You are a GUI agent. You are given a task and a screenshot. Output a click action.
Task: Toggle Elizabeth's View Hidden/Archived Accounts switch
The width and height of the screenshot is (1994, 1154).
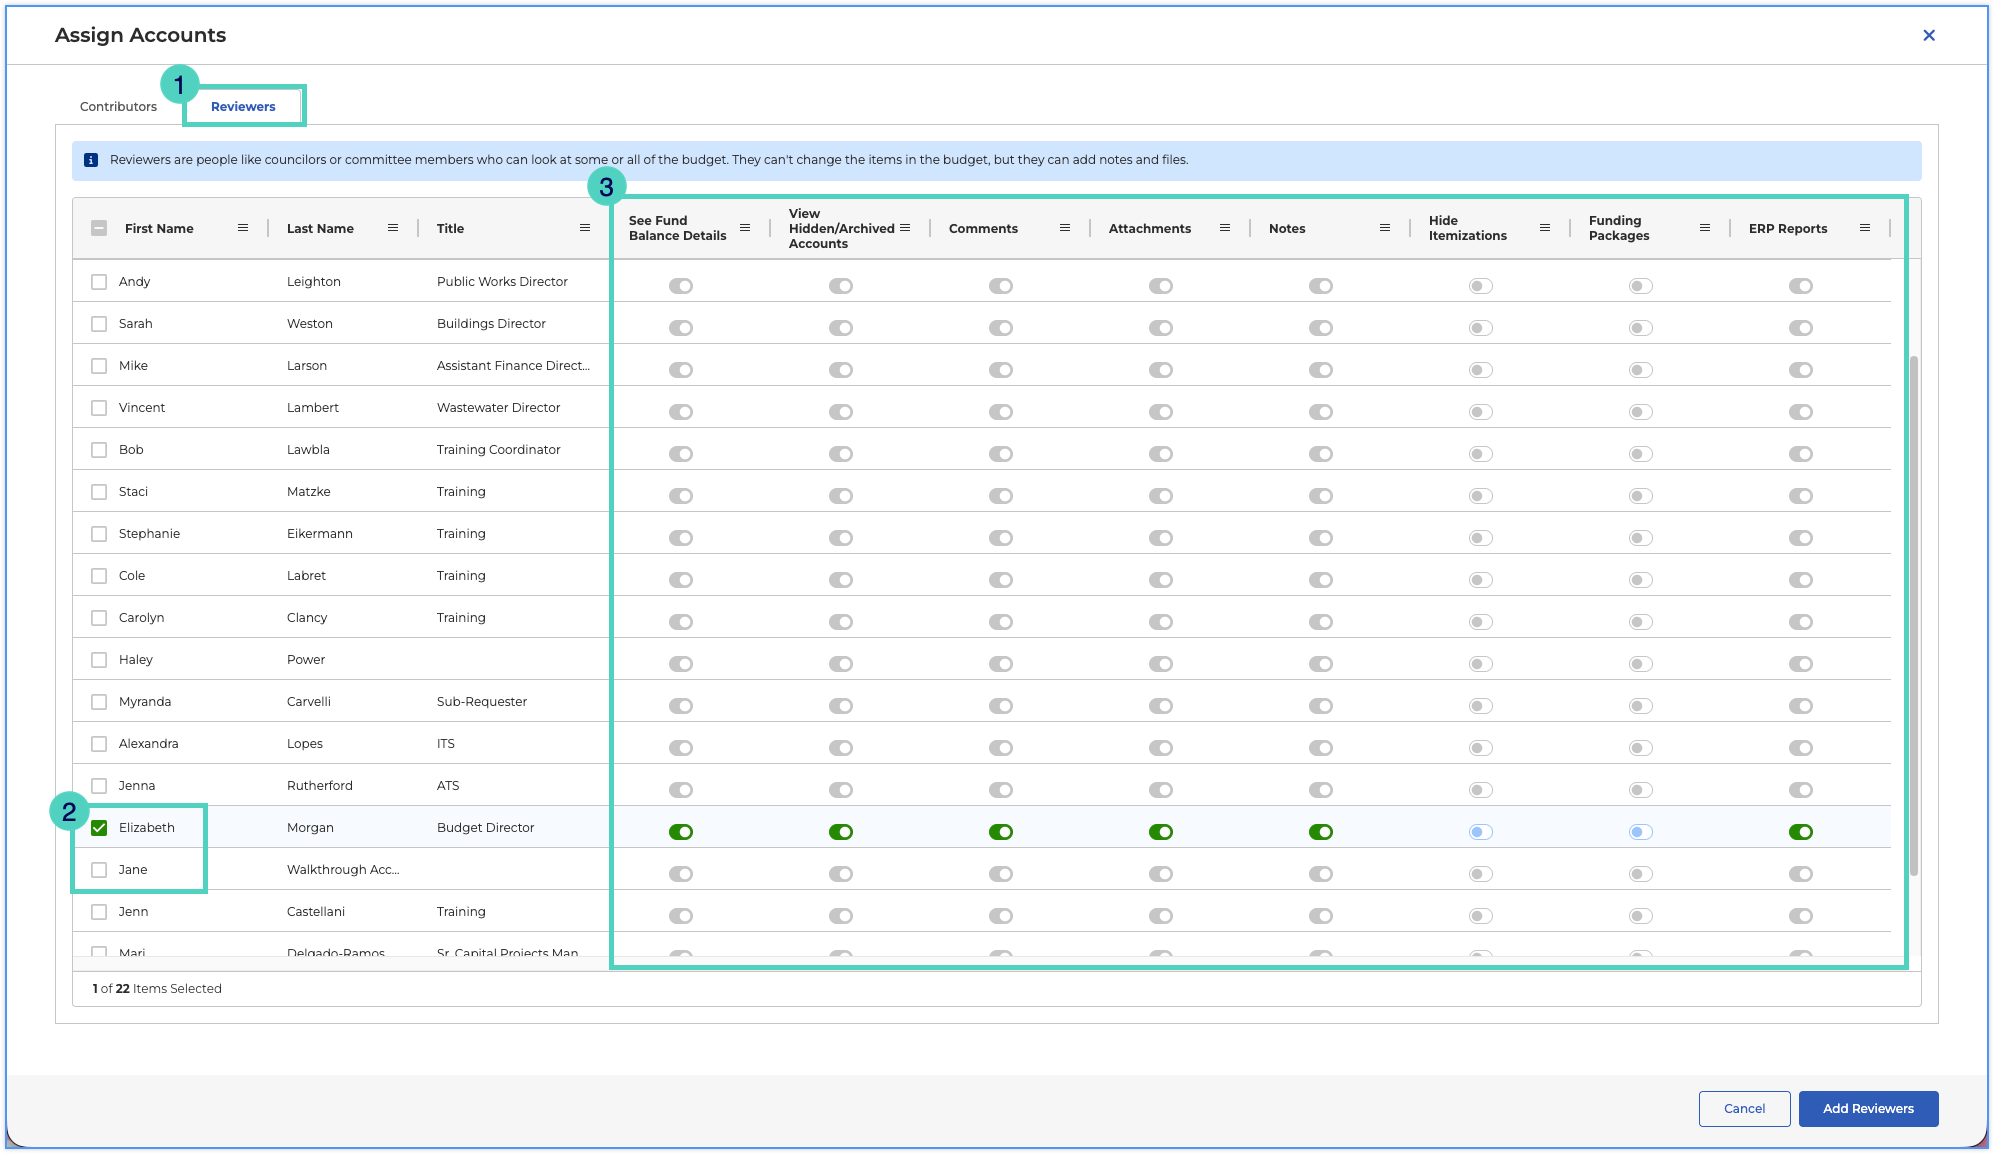(x=841, y=832)
